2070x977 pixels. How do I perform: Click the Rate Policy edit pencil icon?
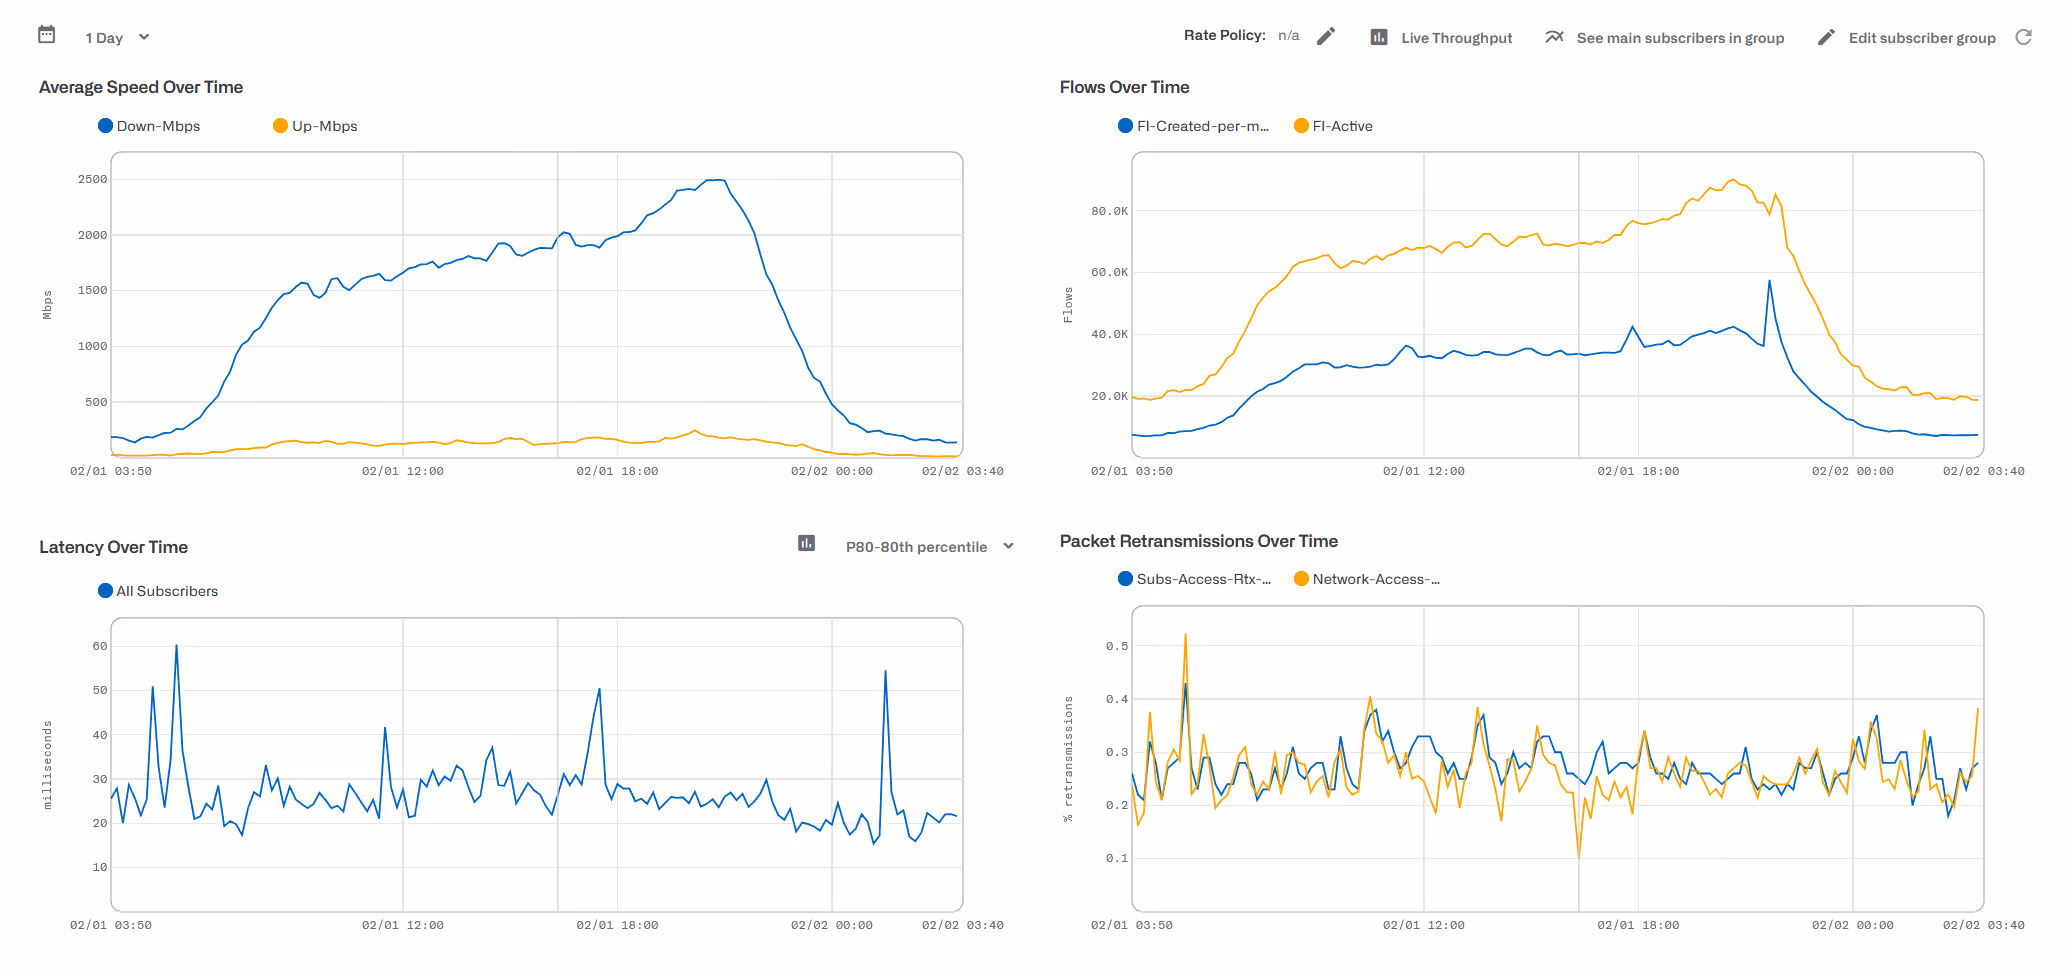point(1326,36)
